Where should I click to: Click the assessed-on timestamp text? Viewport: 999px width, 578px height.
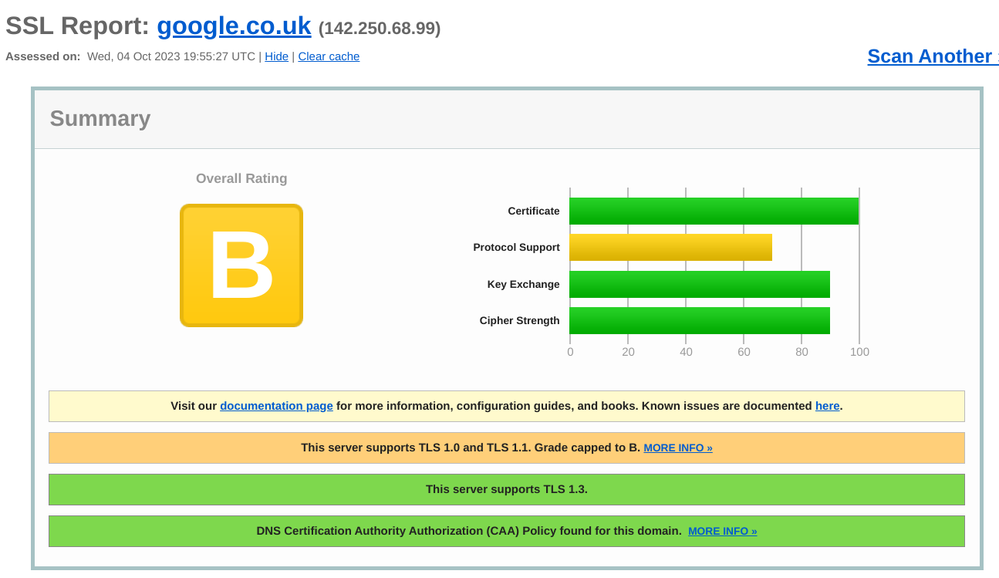[171, 57]
